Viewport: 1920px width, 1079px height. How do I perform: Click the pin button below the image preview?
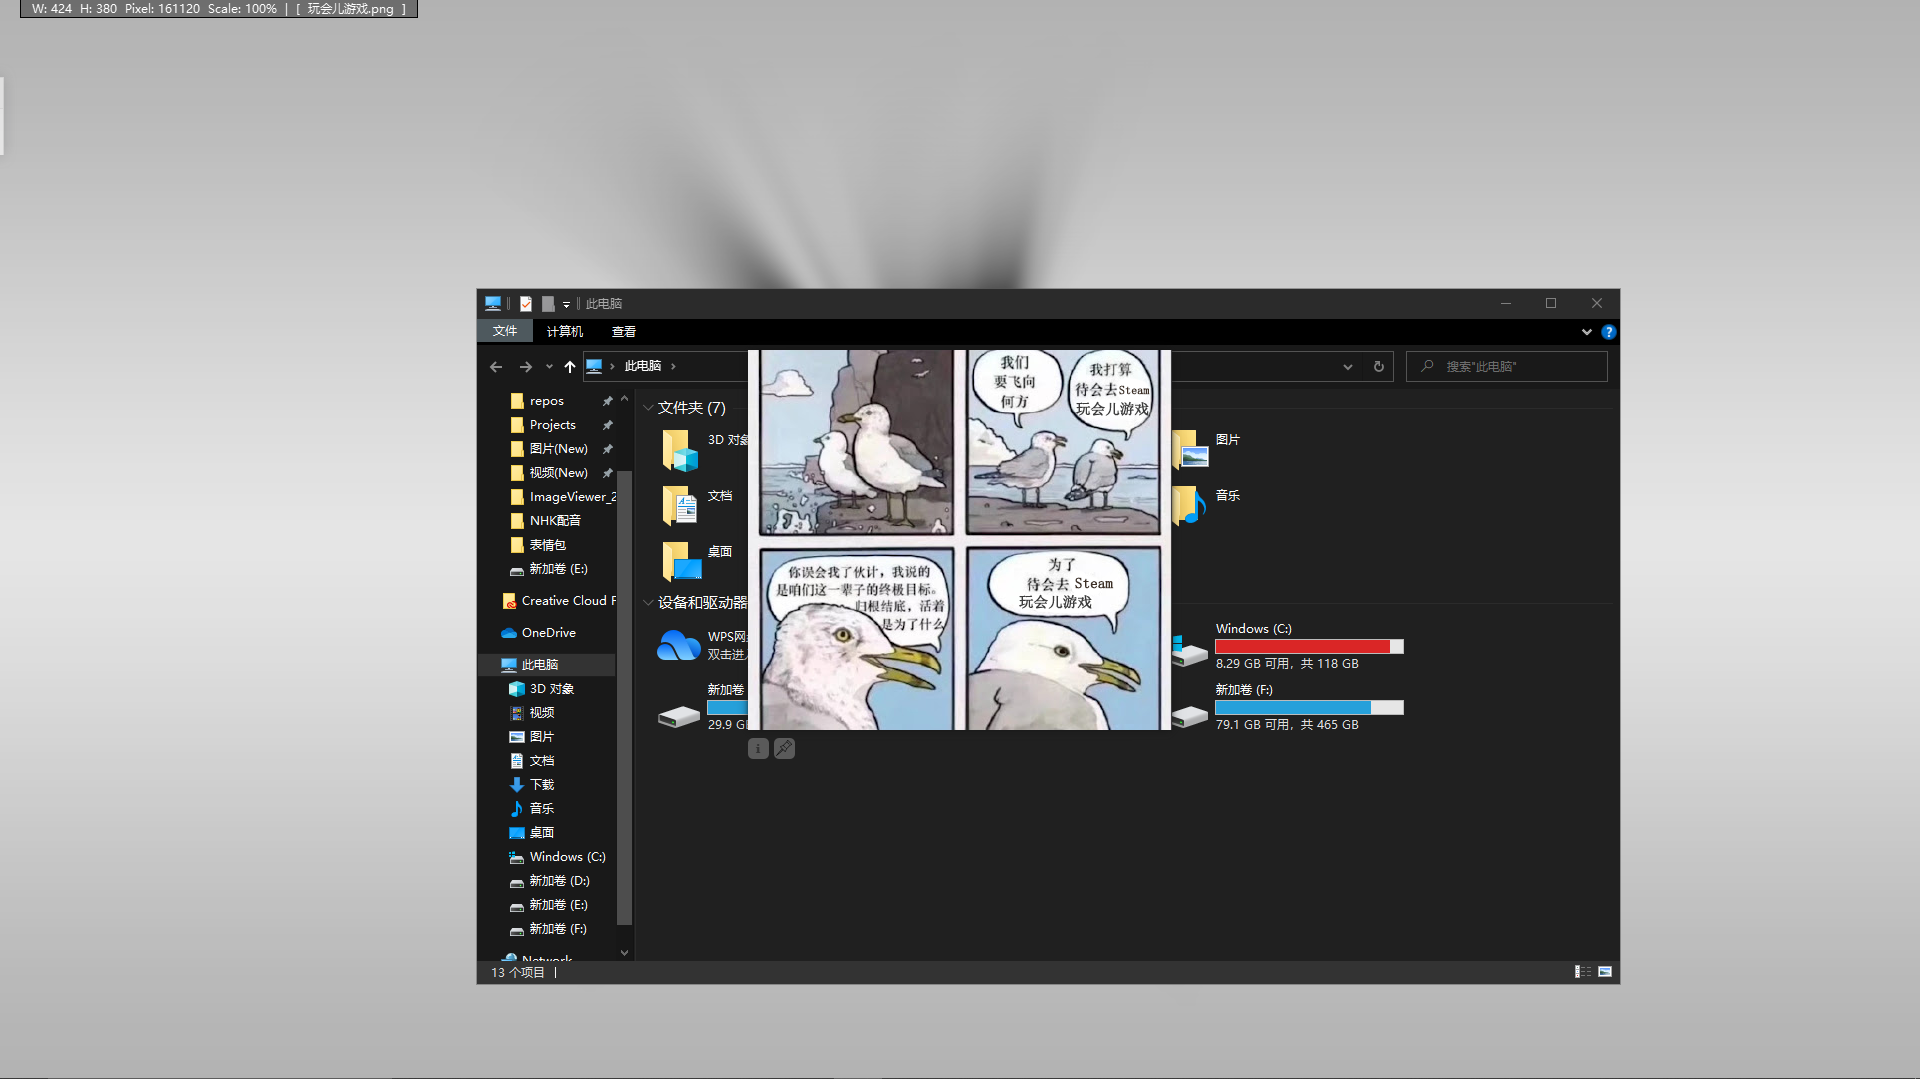784,748
